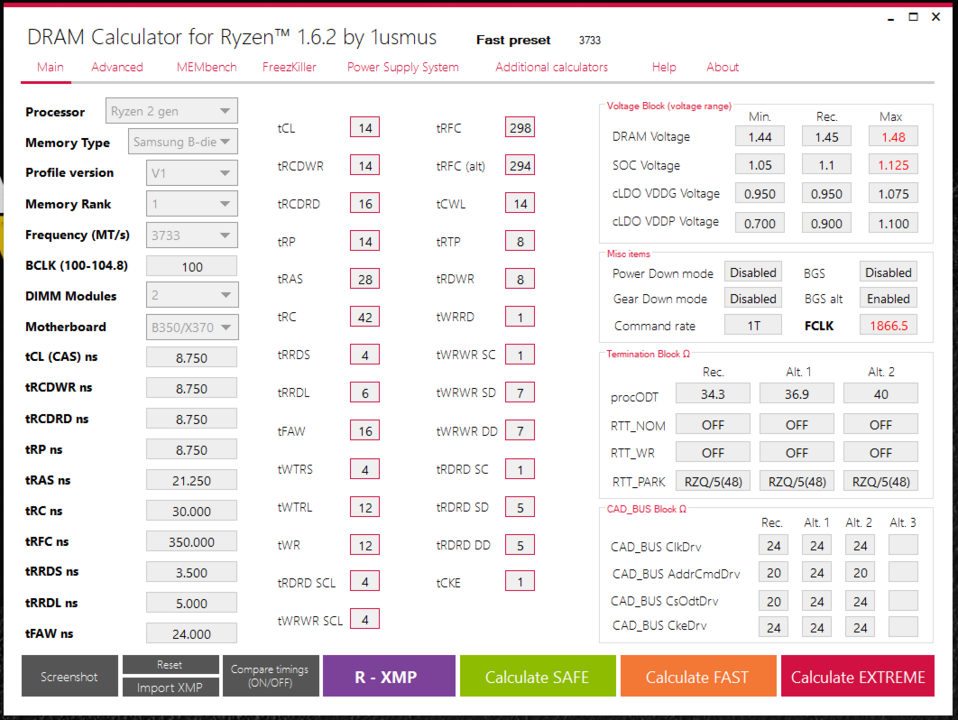The width and height of the screenshot is (958, 720).
Task: Toggle Compare timings (ON/OFF)
Action: click(x=270, y=676)
